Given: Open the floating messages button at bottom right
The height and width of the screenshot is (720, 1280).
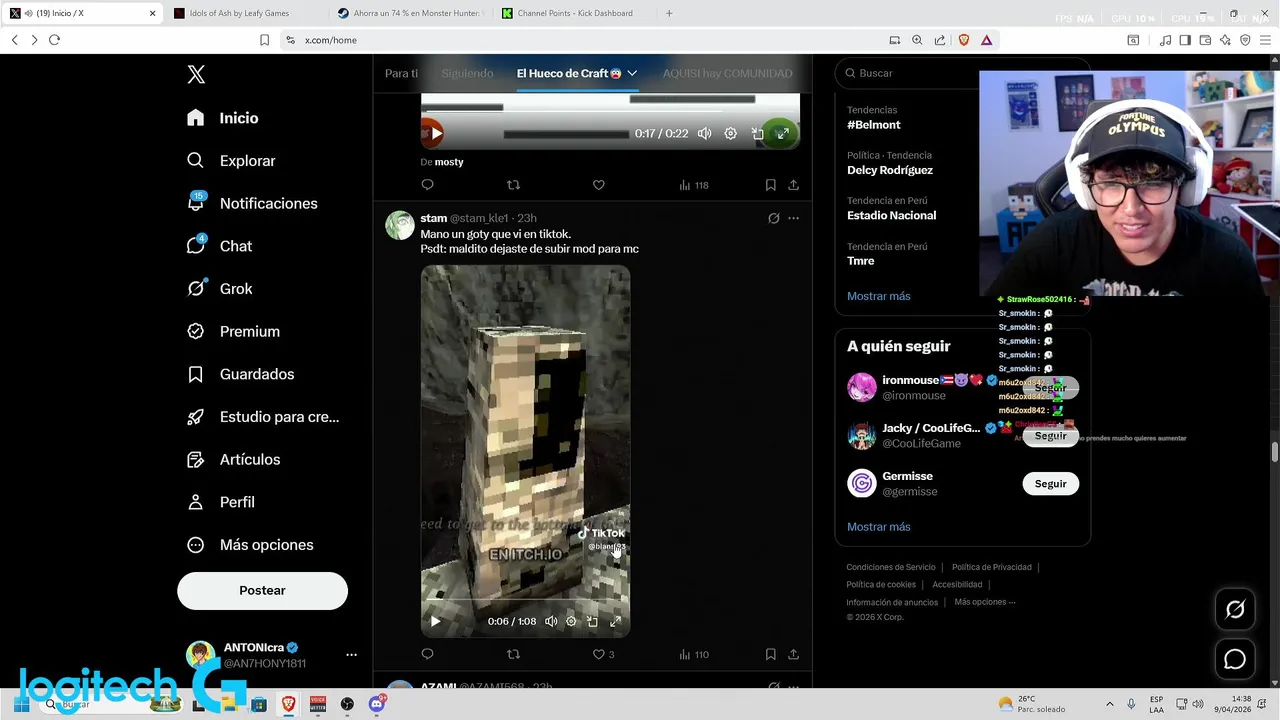Looking at the screenshot, I should [1235, 659].
